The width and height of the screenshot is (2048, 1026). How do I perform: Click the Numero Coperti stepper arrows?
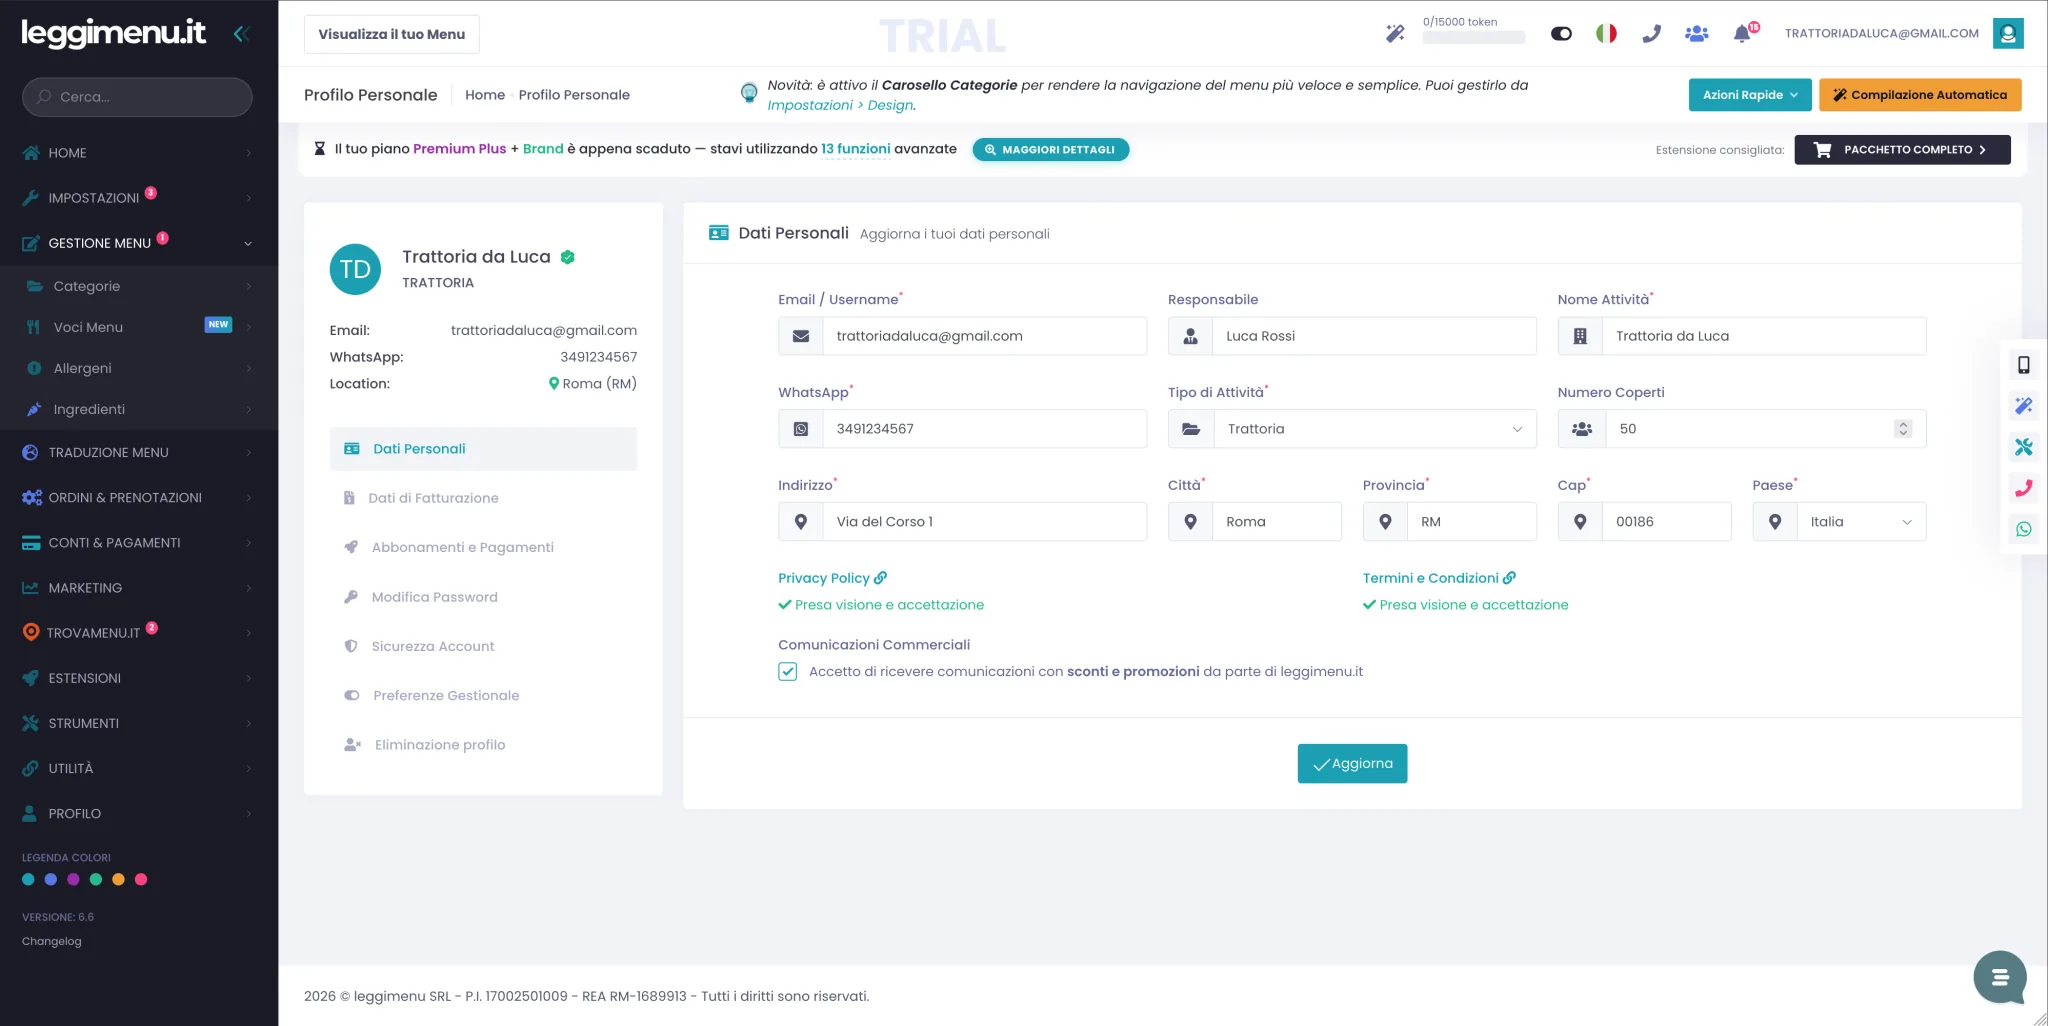(1902, 429)
